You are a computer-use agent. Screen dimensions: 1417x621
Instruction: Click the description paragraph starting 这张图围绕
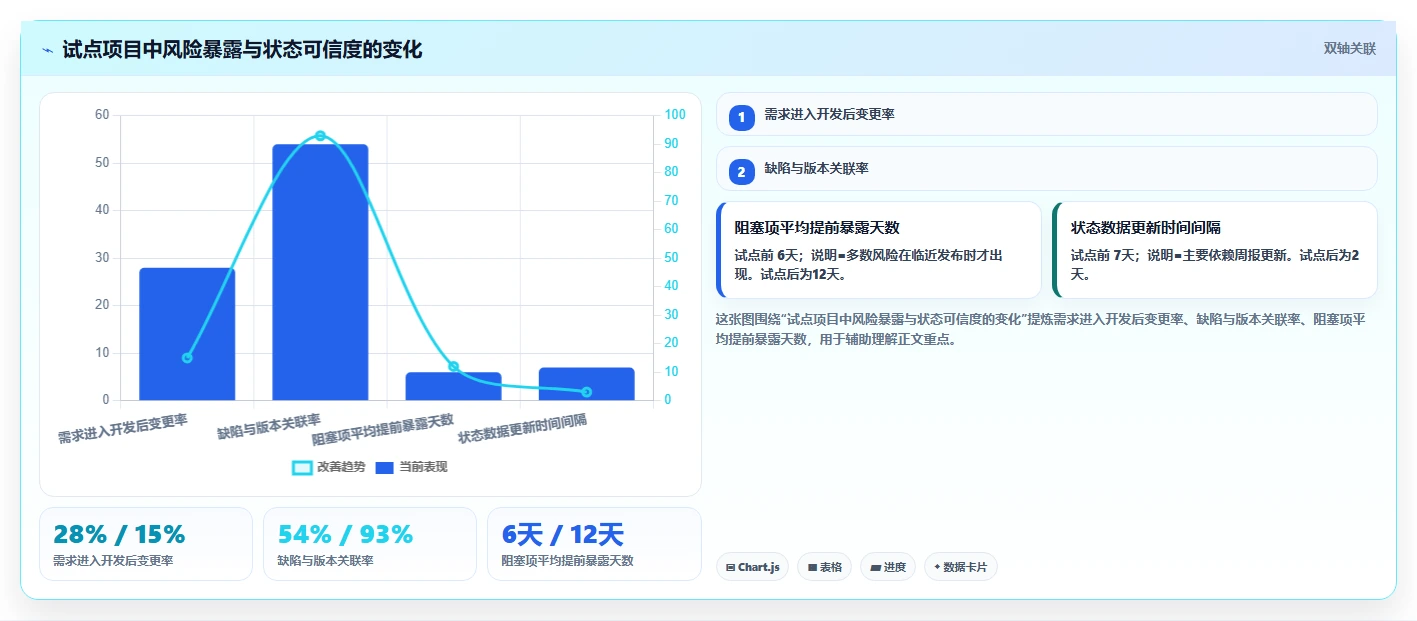click(1041, 329)
